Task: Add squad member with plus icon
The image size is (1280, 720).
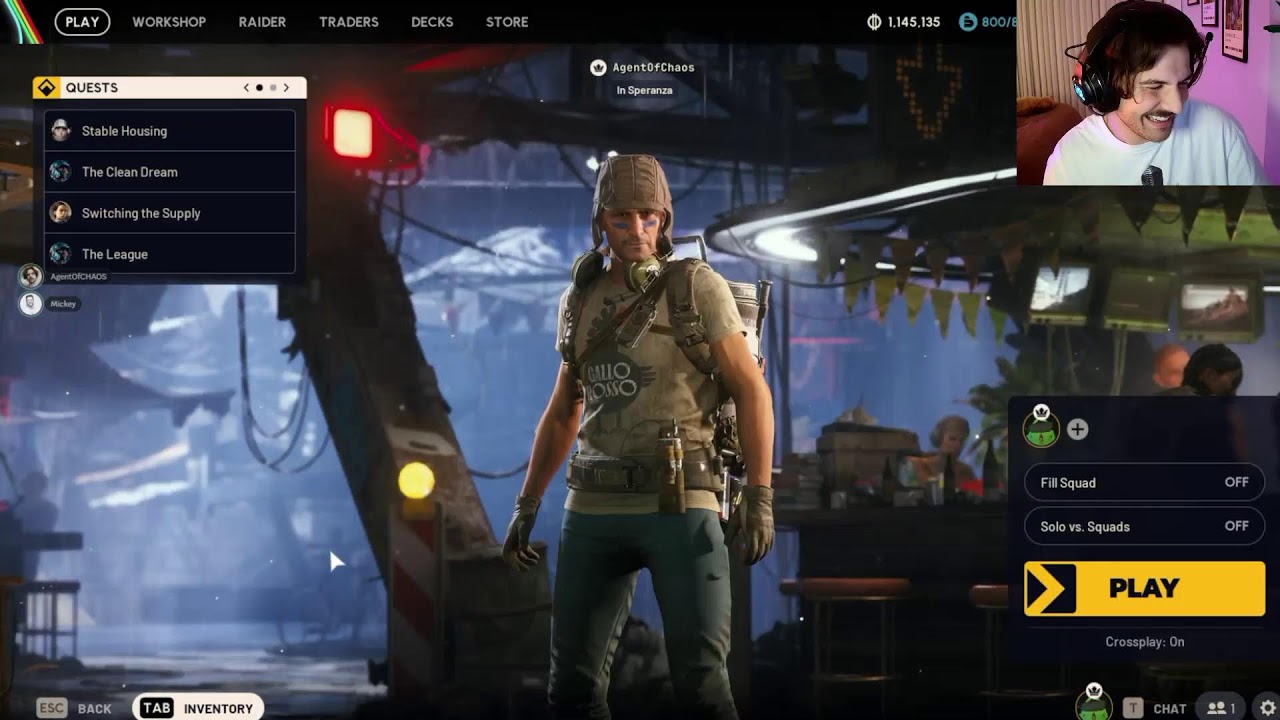Action: (x=1077, y=429)
